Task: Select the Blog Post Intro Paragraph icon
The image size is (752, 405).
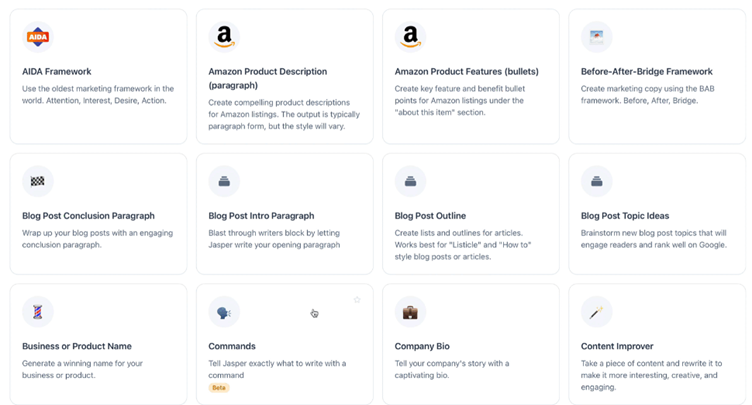Action: tap(224, 181)
